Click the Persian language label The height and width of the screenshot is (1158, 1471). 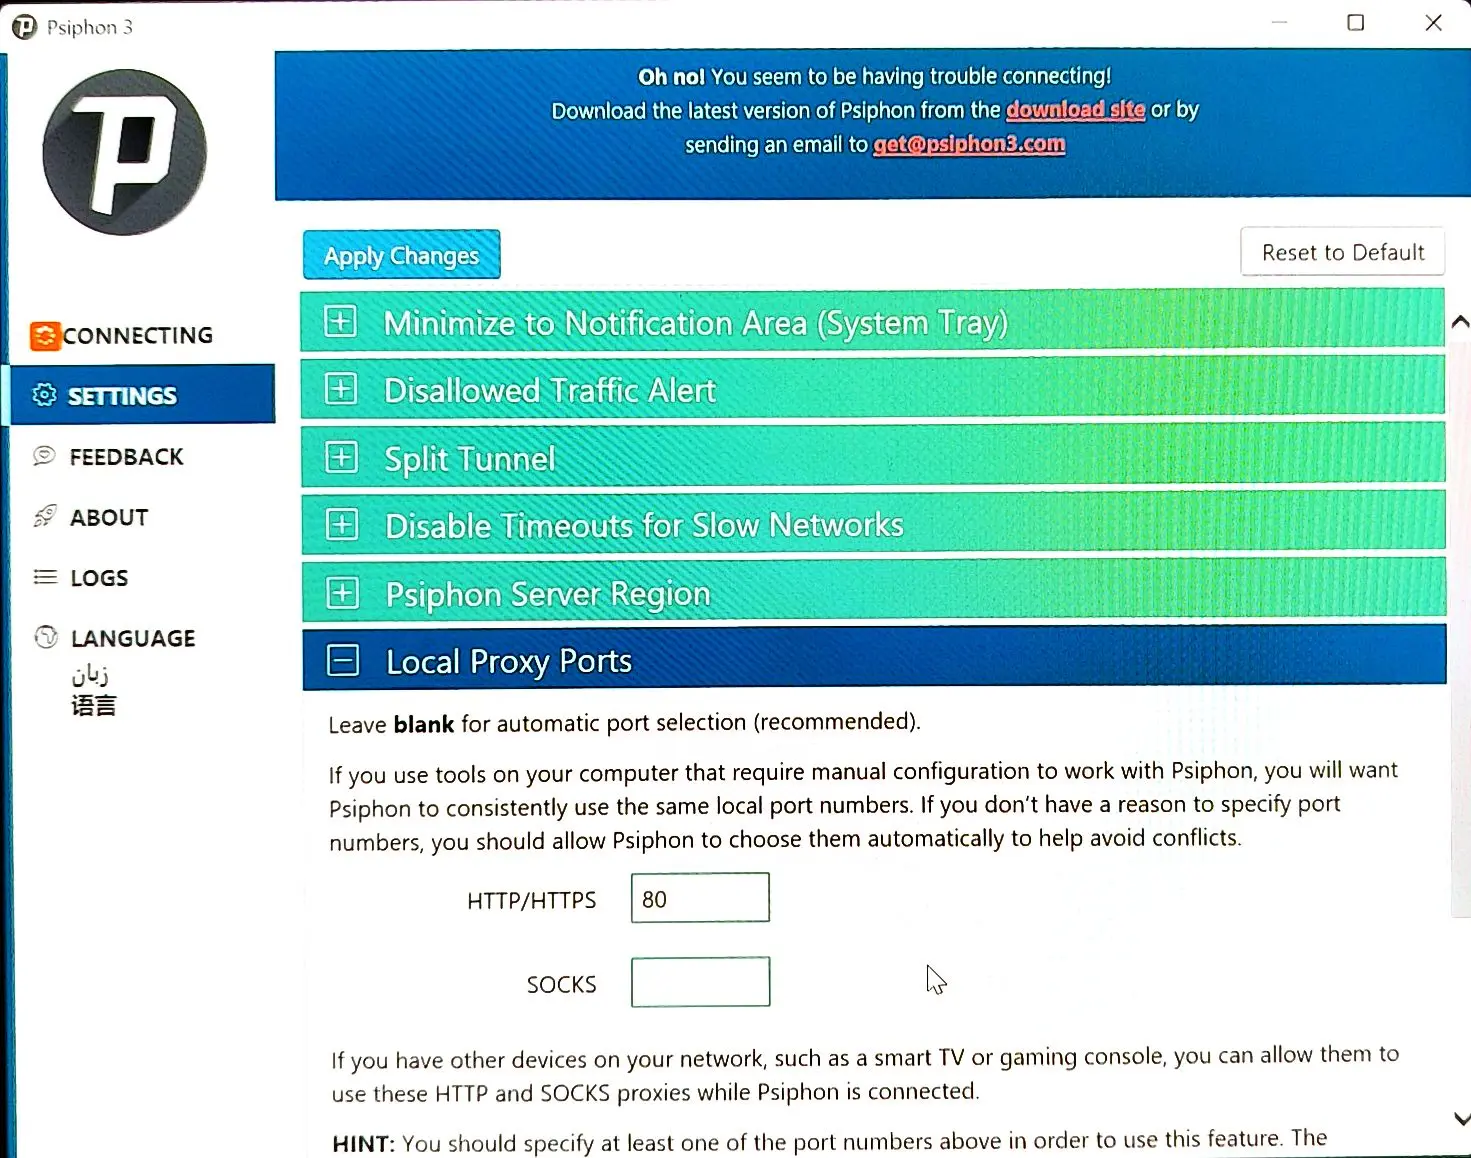click(90, 674)
